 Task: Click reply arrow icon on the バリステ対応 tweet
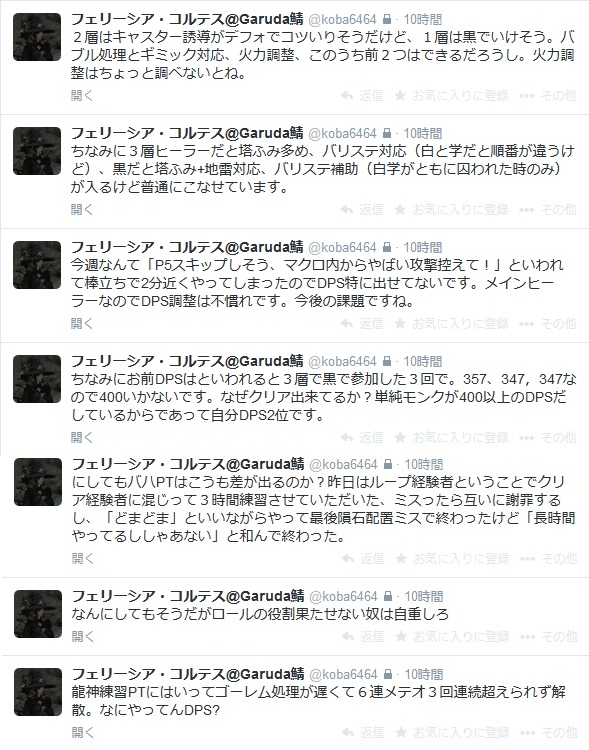[347, 210]
